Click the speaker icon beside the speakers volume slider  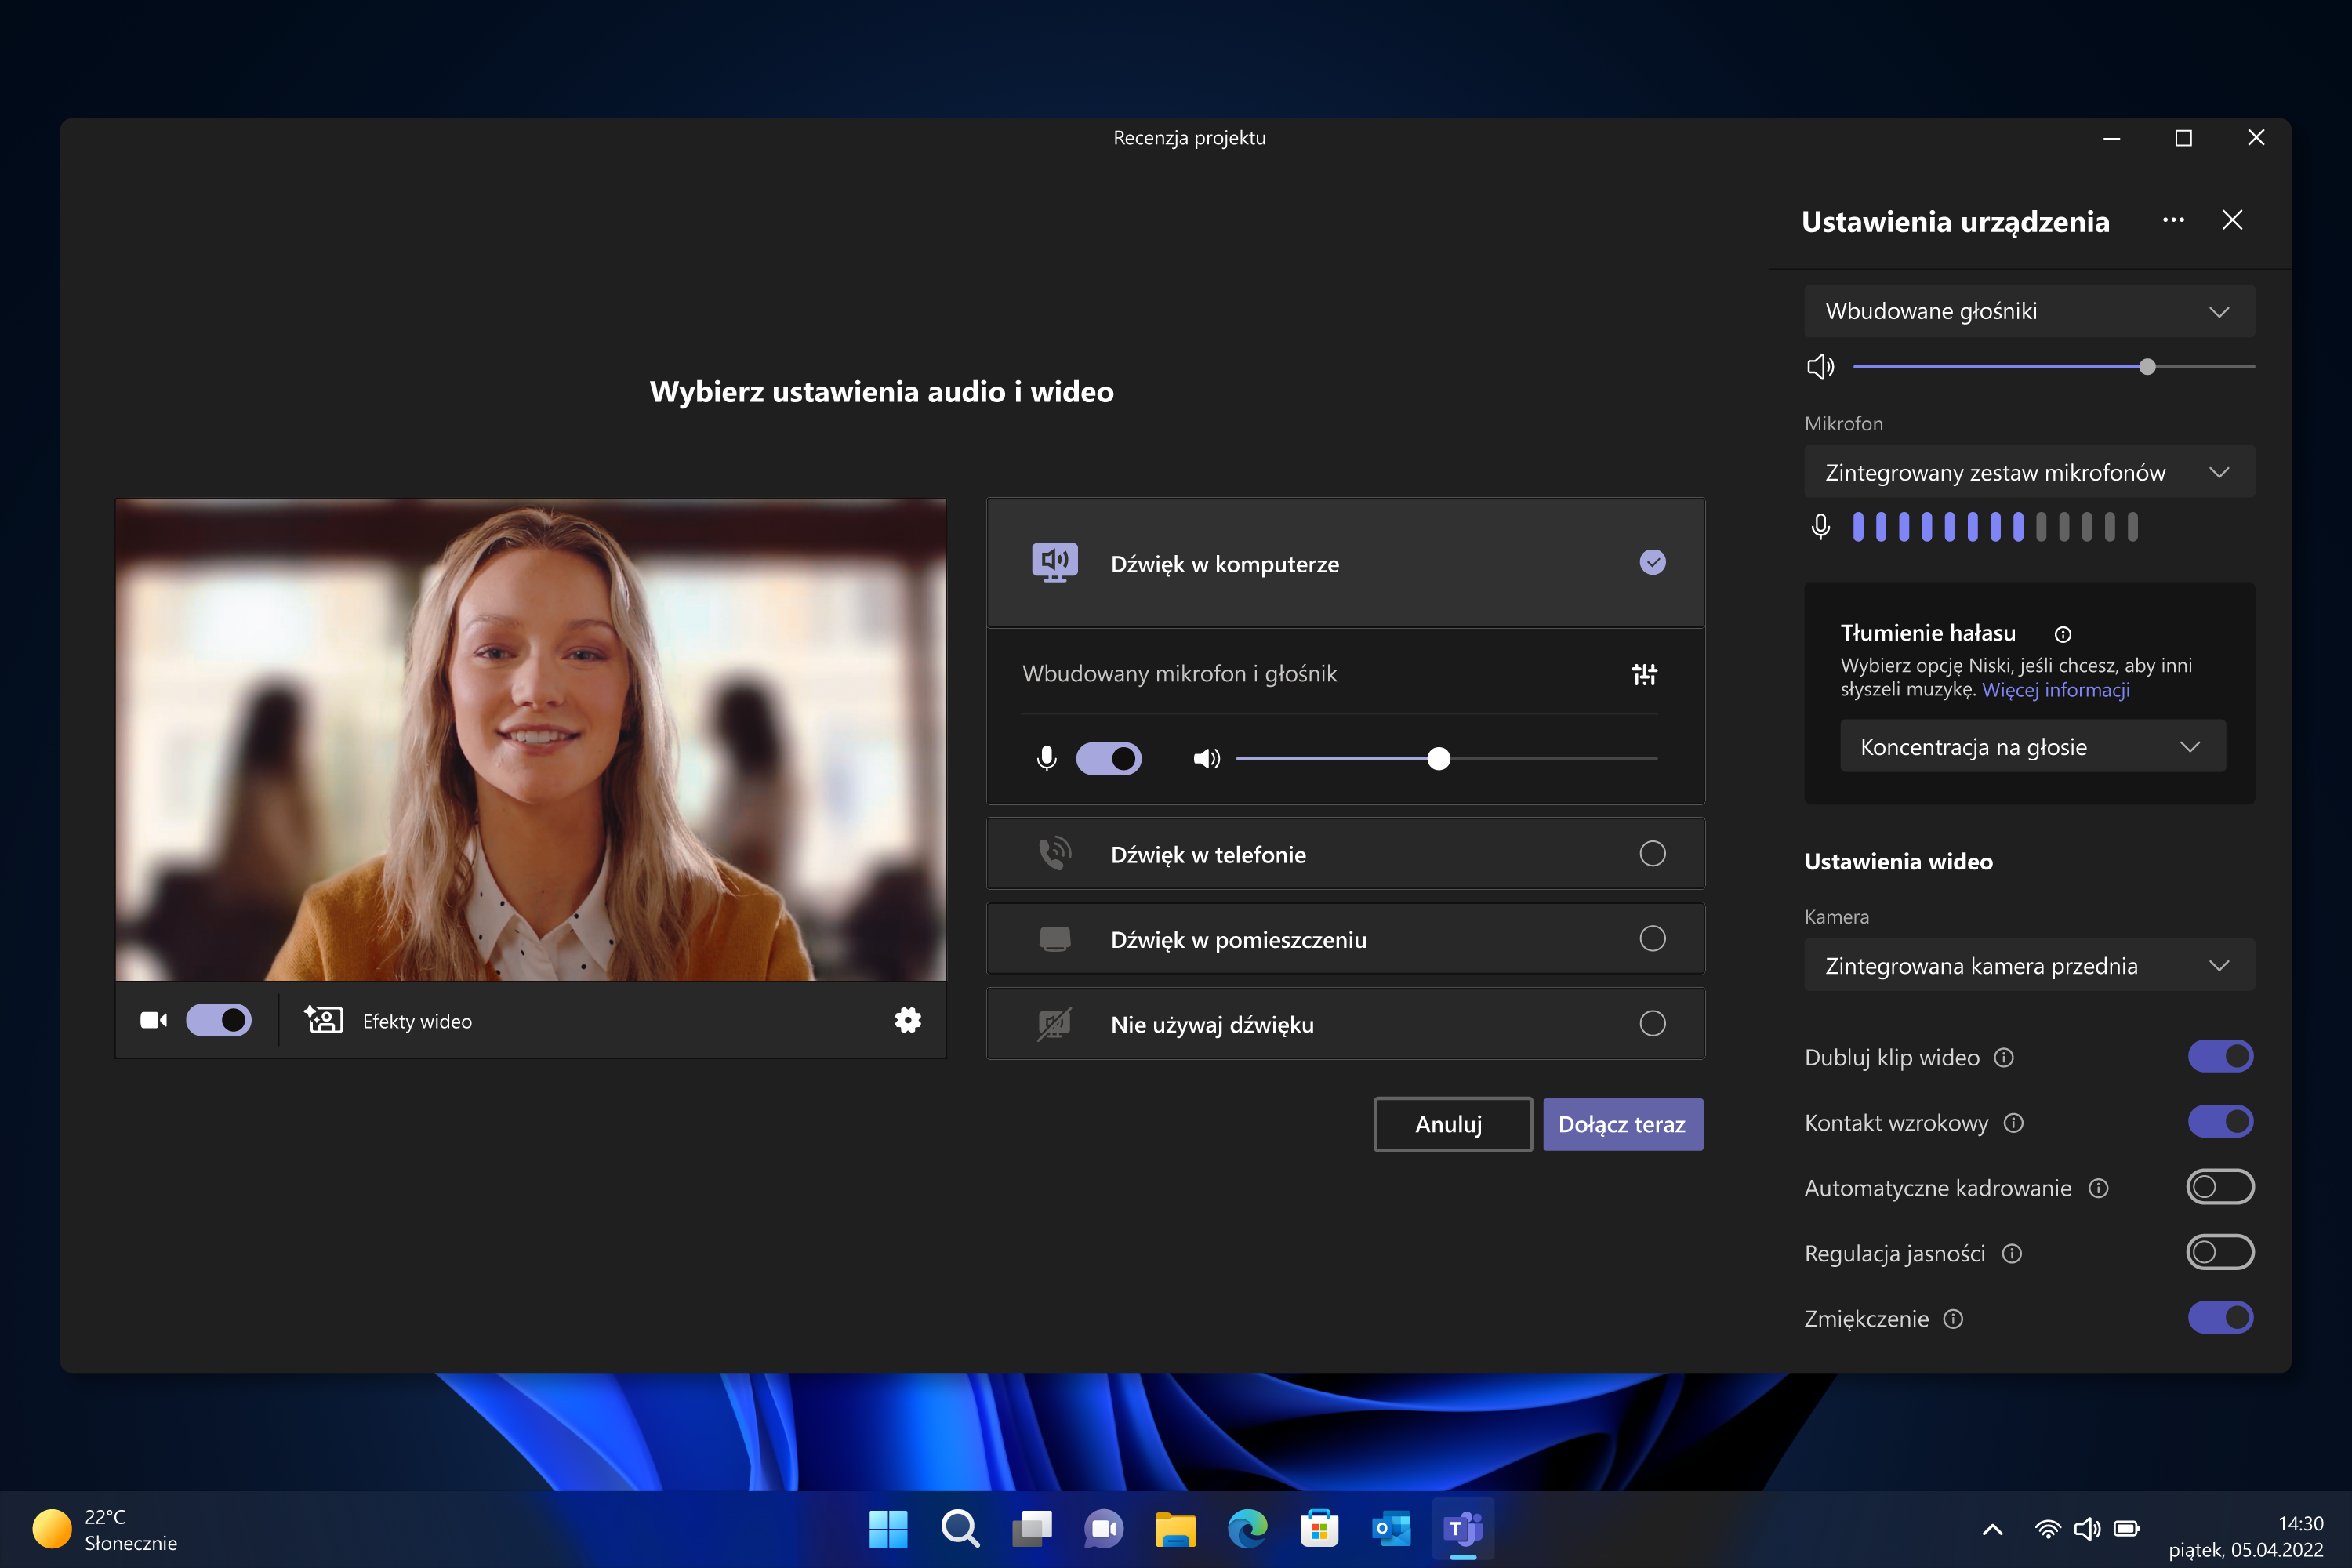1821,366
